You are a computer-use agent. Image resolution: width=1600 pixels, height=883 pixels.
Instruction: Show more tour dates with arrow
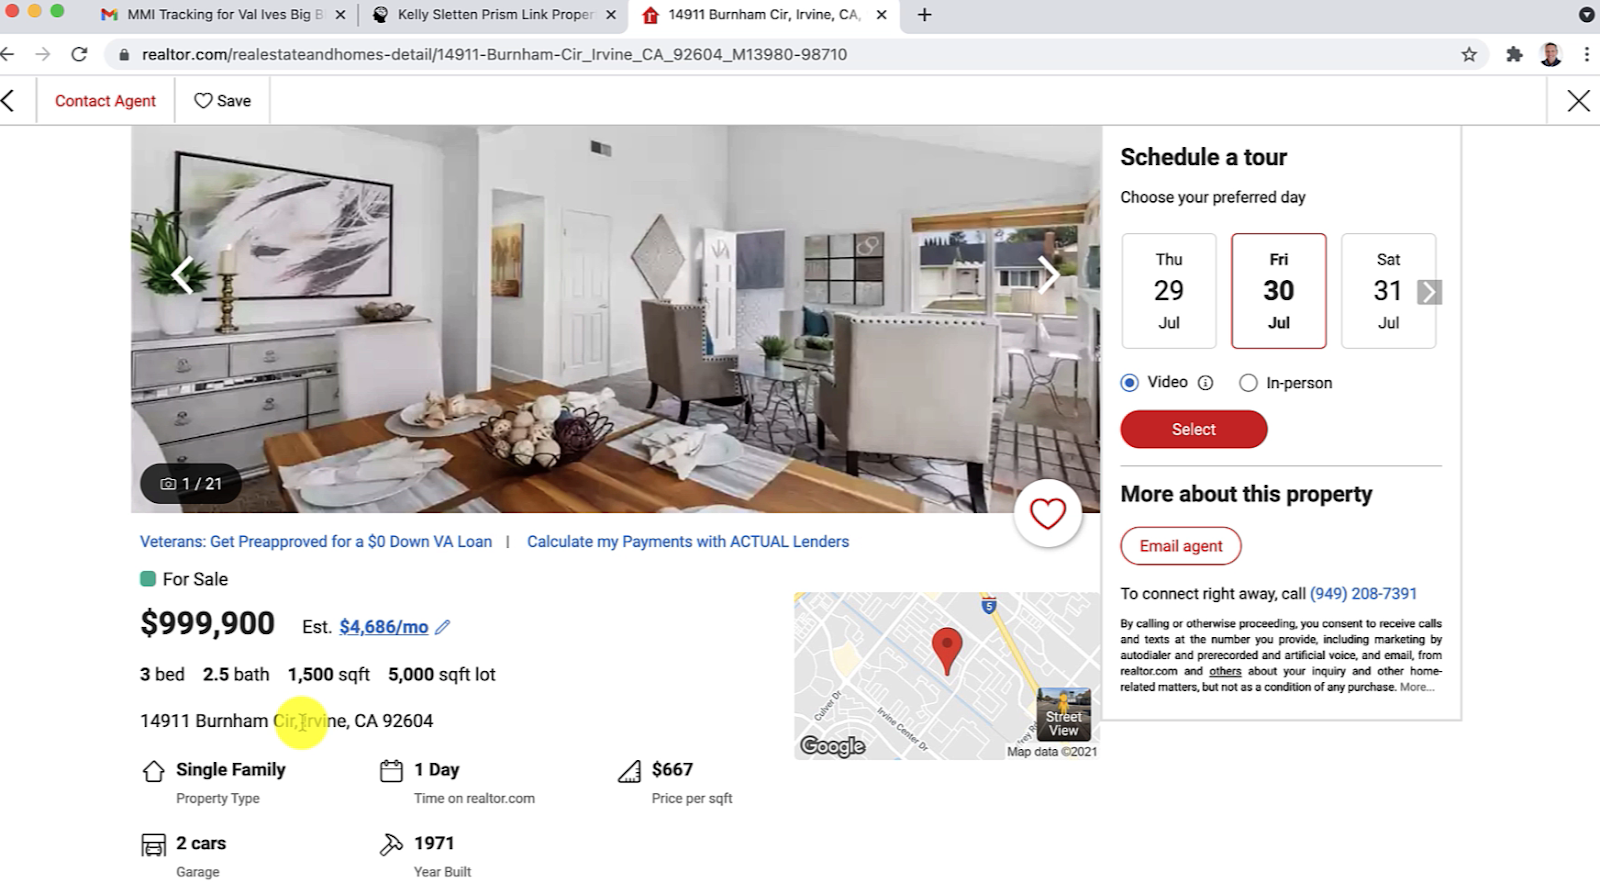[x=1429, y=291]
